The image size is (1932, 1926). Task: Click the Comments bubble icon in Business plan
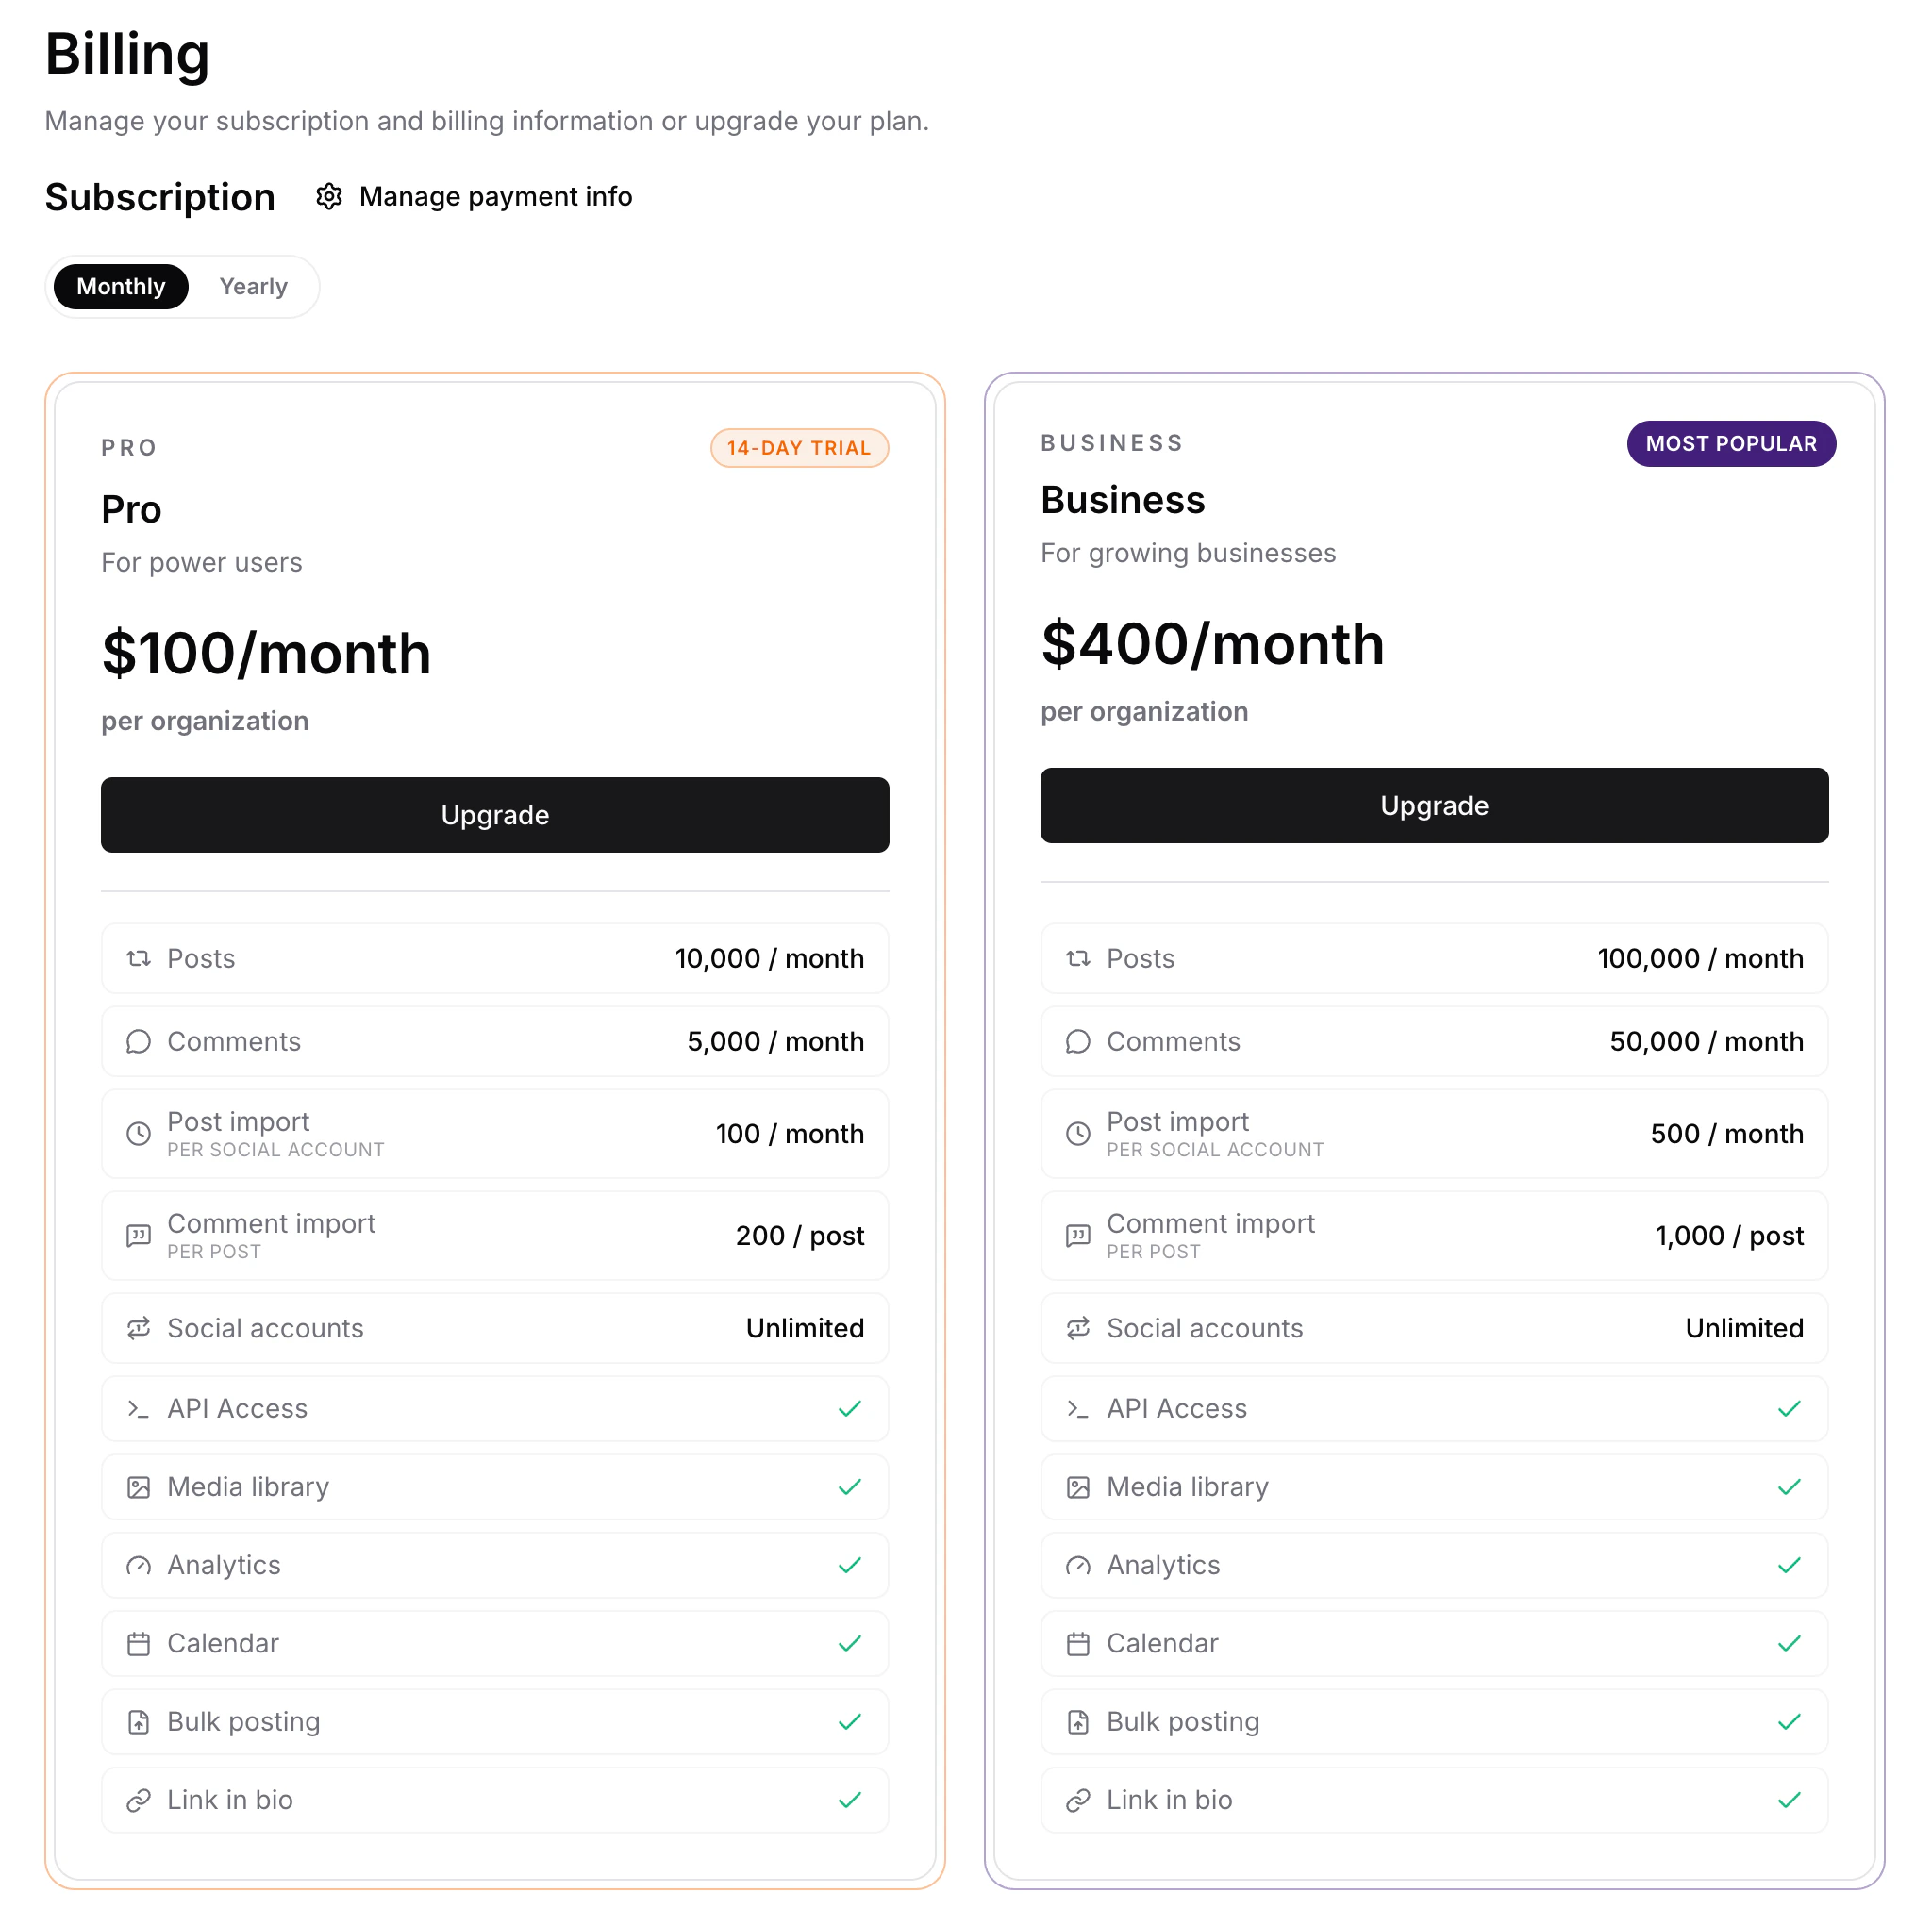tap(1078, 1042)
